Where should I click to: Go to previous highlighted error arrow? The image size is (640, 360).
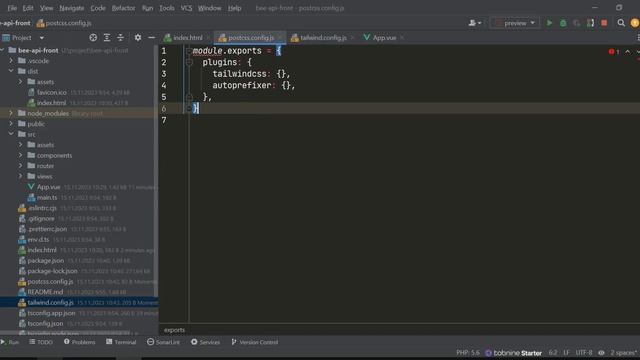tap(627, 52)
